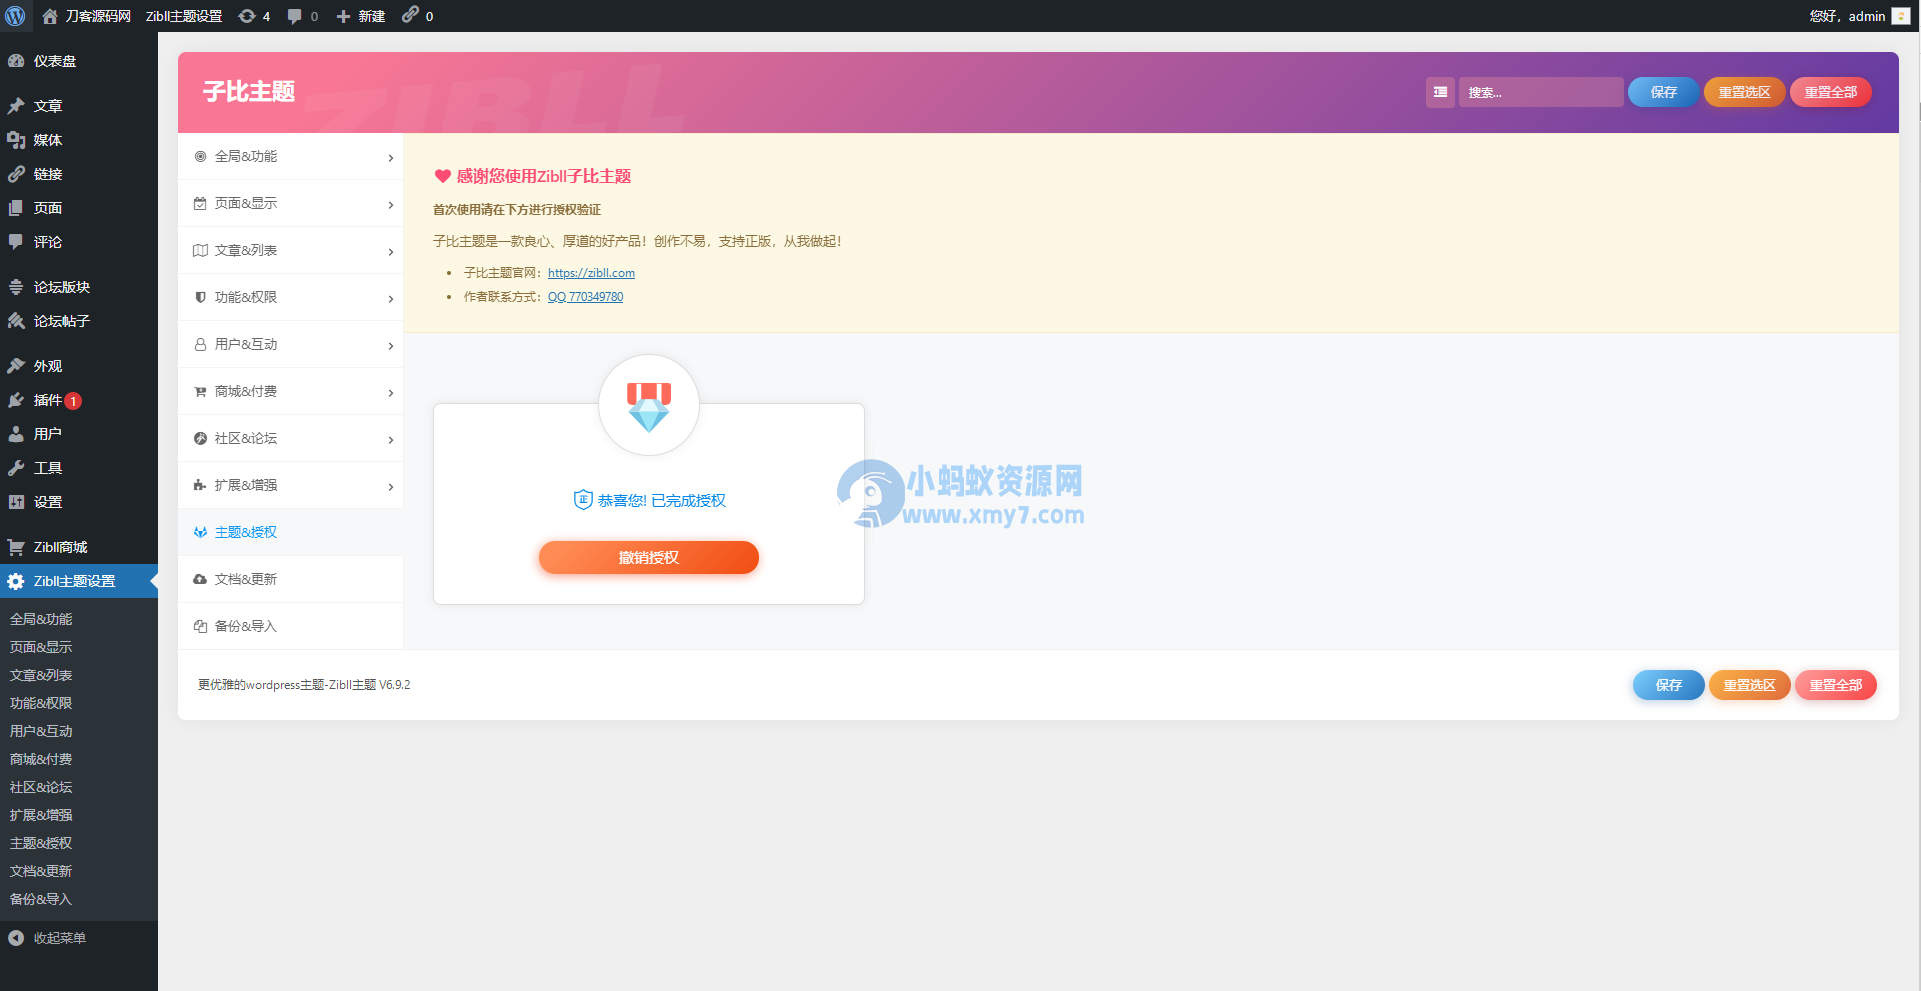Click the 媒体 media icon in sidebar

pos(16,140)
